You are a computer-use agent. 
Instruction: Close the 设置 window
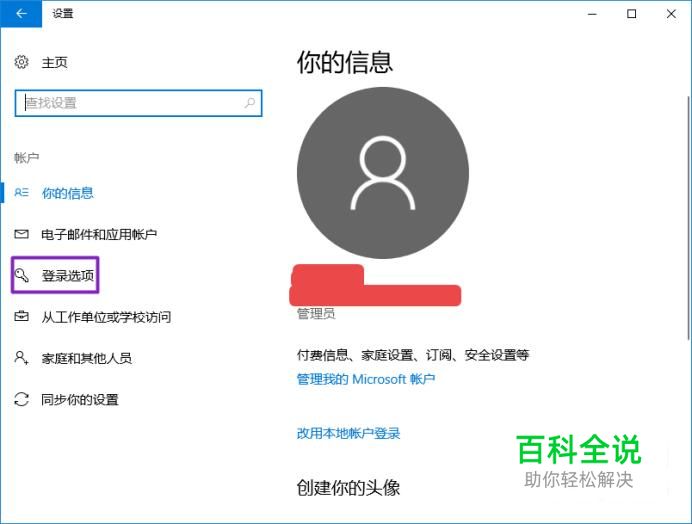[x=671, y=14]
